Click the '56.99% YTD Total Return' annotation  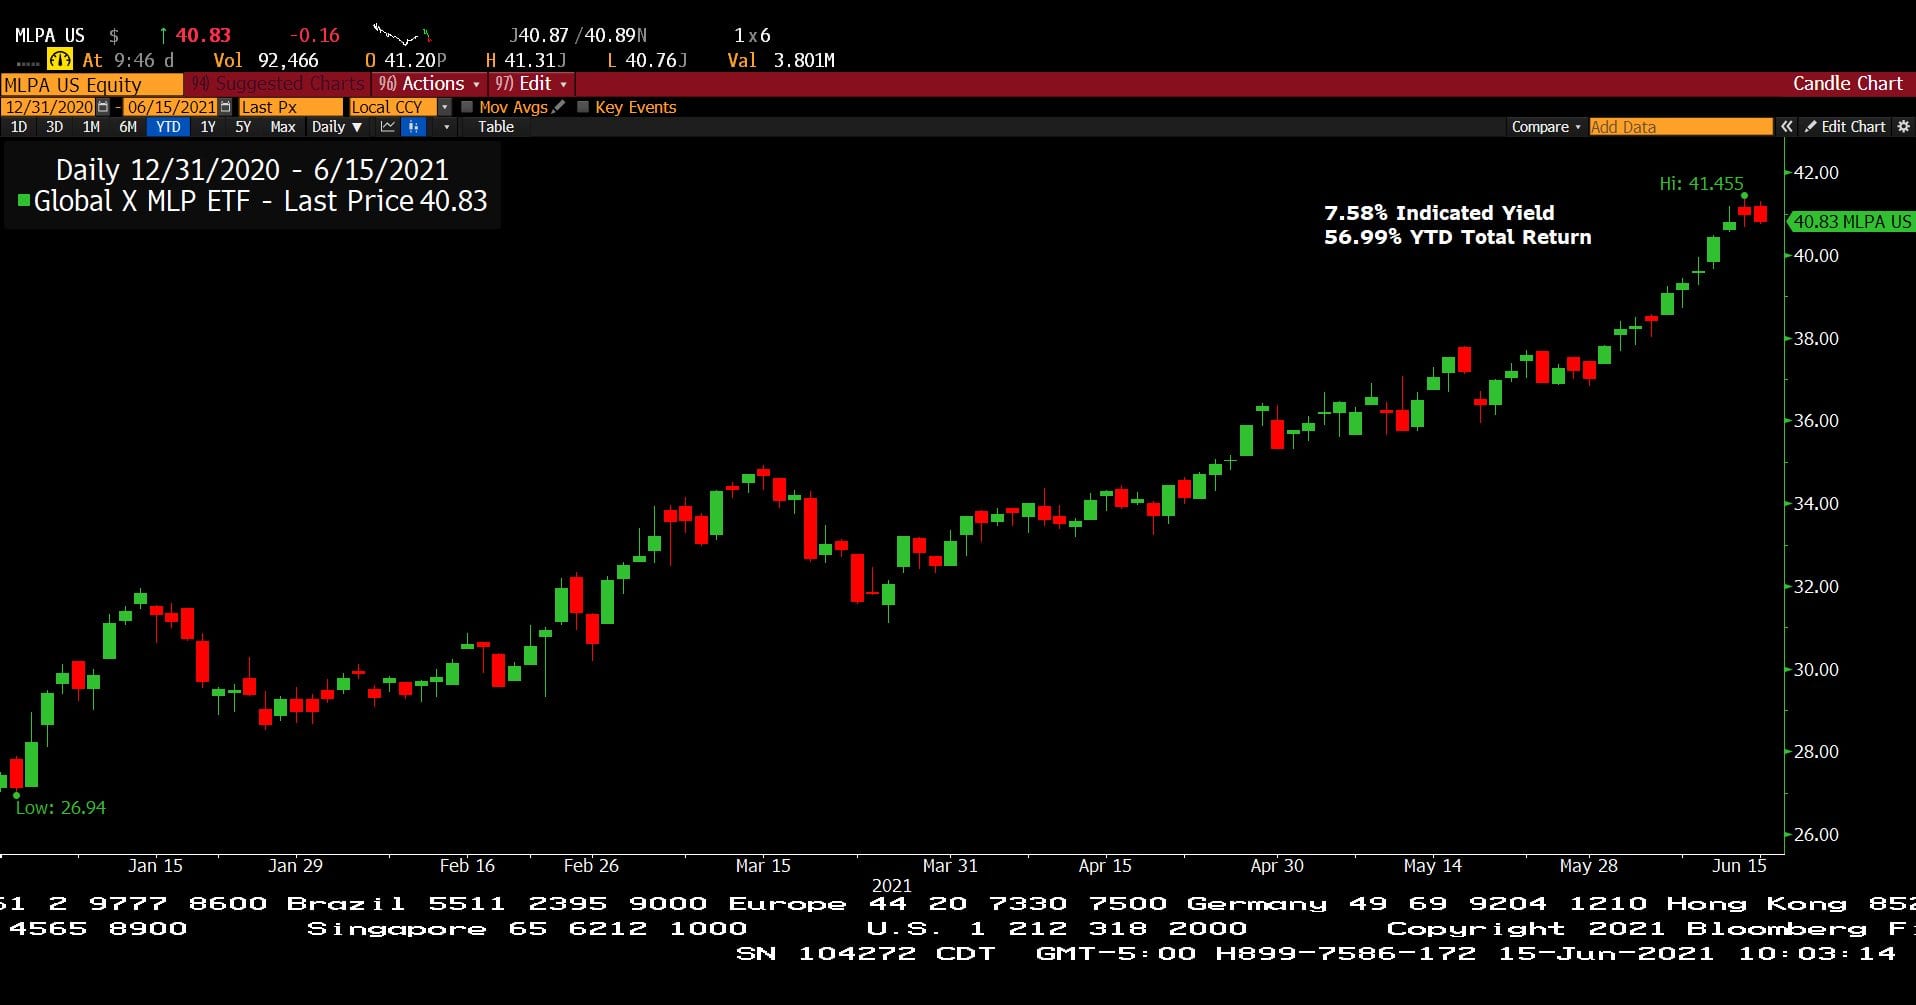1457,237
